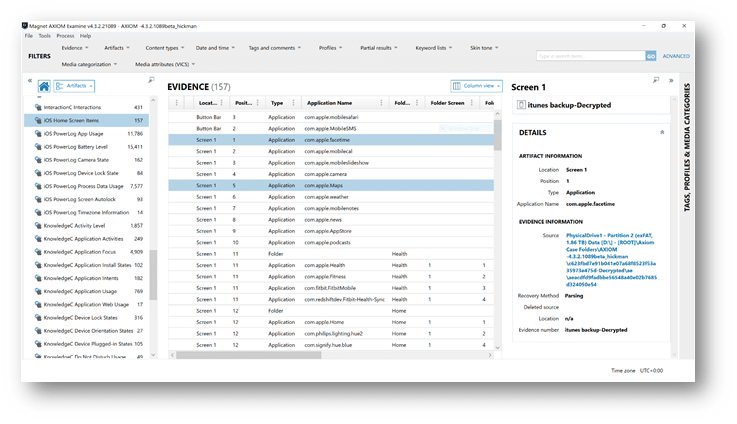This screenshot has height=424, width=737.
Task: Select the com.apple.mobilesafari row
Action: 331,117
